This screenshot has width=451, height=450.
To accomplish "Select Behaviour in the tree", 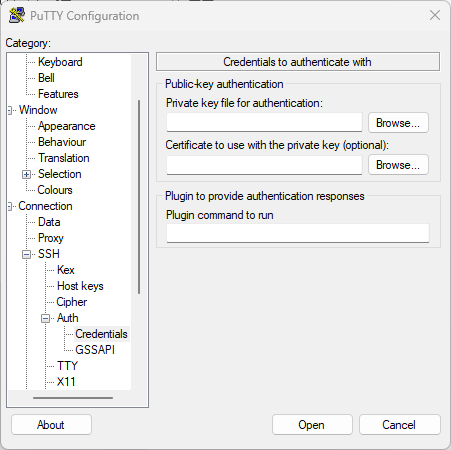I will pos(62,142).
